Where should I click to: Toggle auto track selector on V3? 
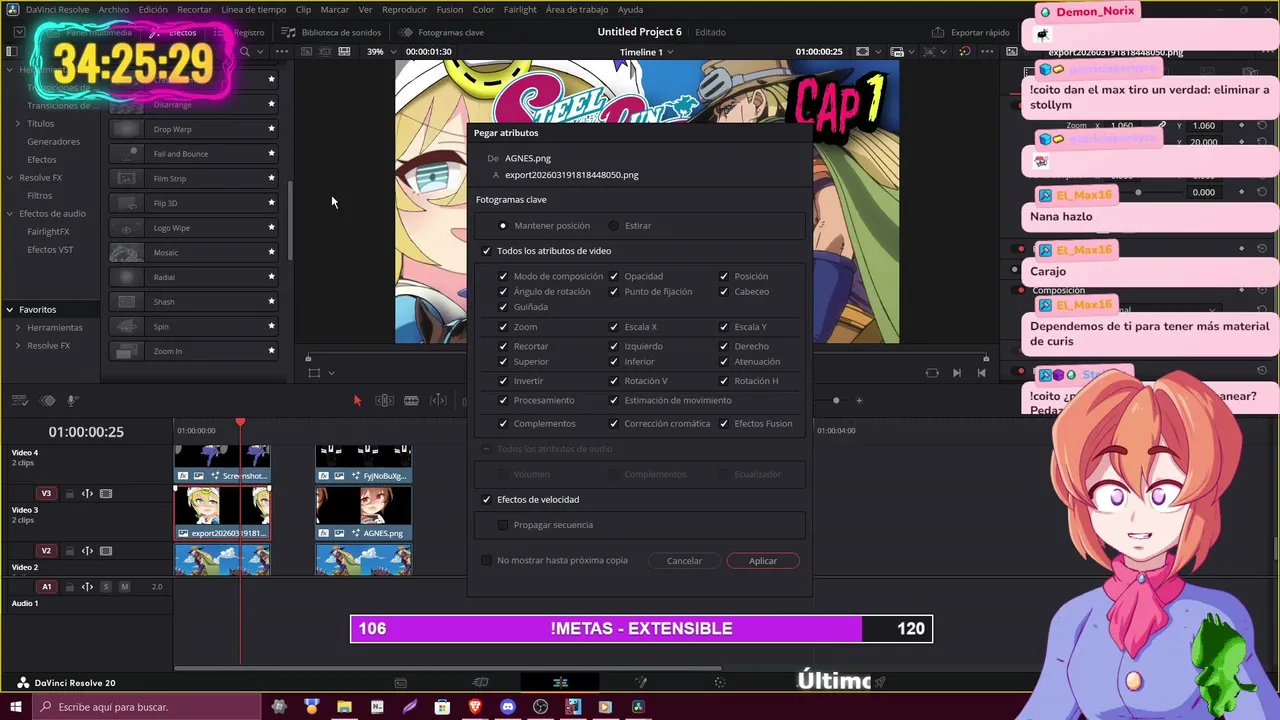pyautogui.click(x=87, y=494)
